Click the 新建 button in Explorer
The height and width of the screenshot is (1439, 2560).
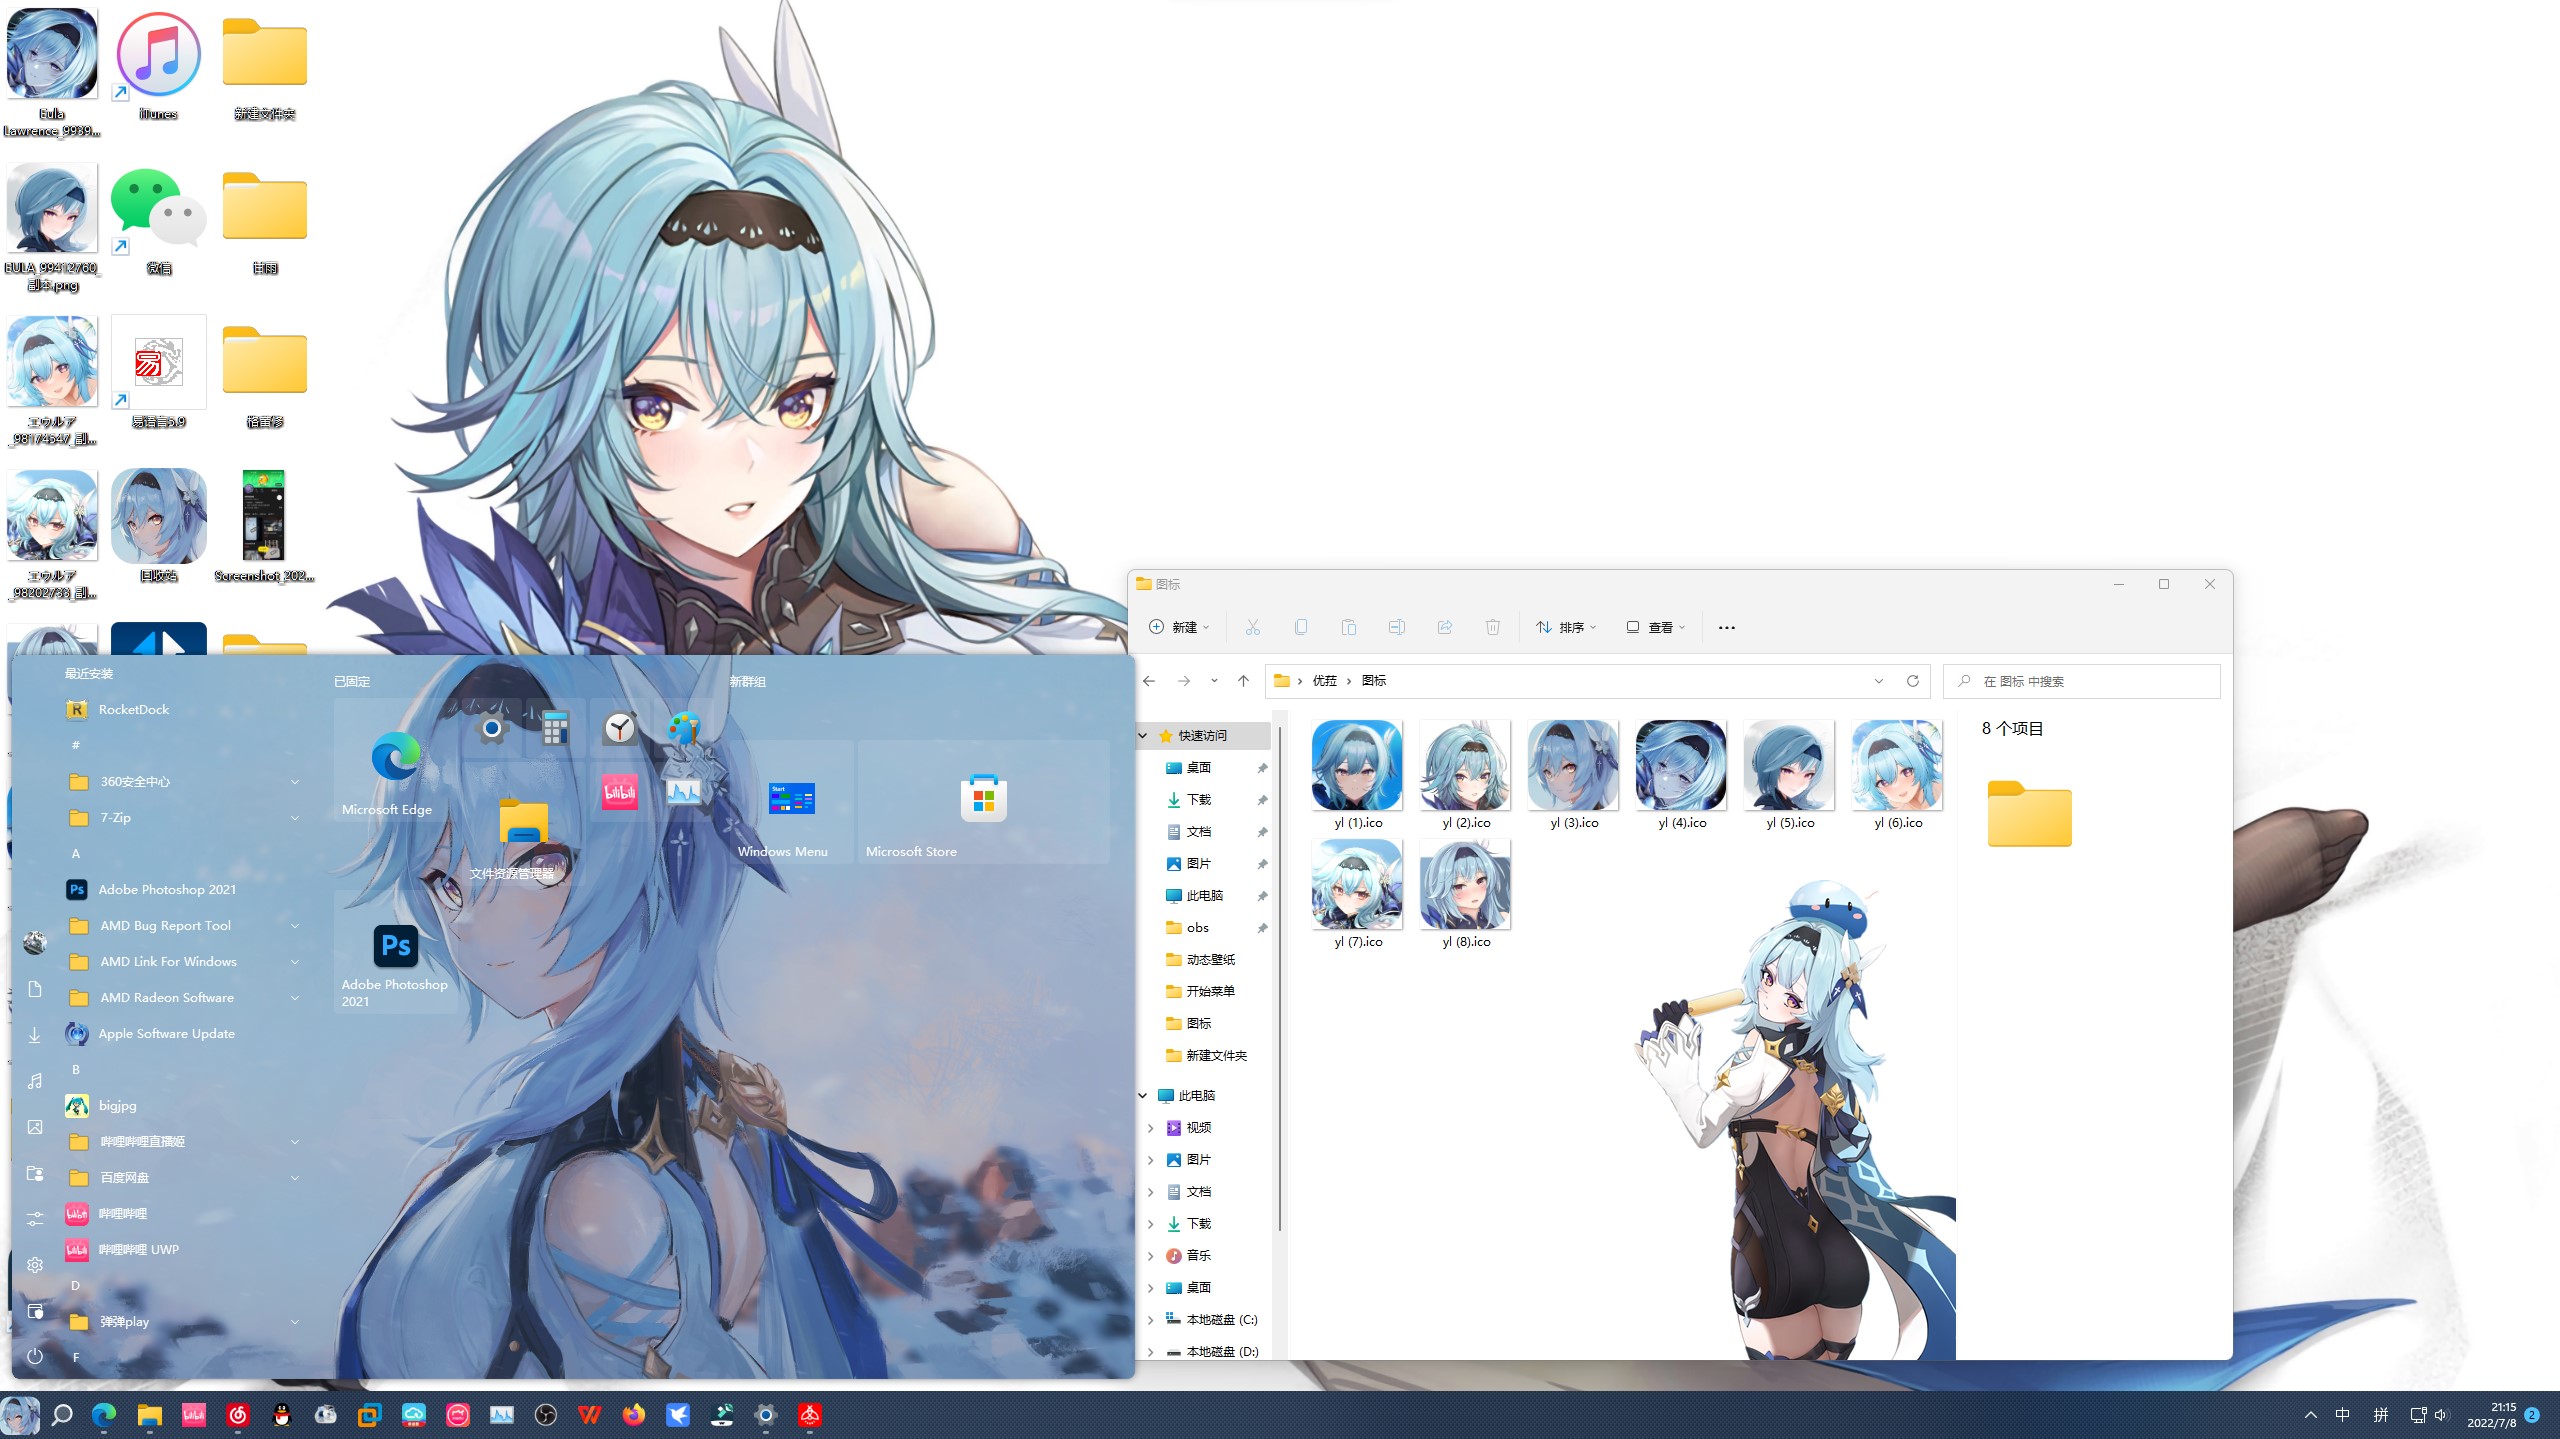click(x=1179, y=627)
